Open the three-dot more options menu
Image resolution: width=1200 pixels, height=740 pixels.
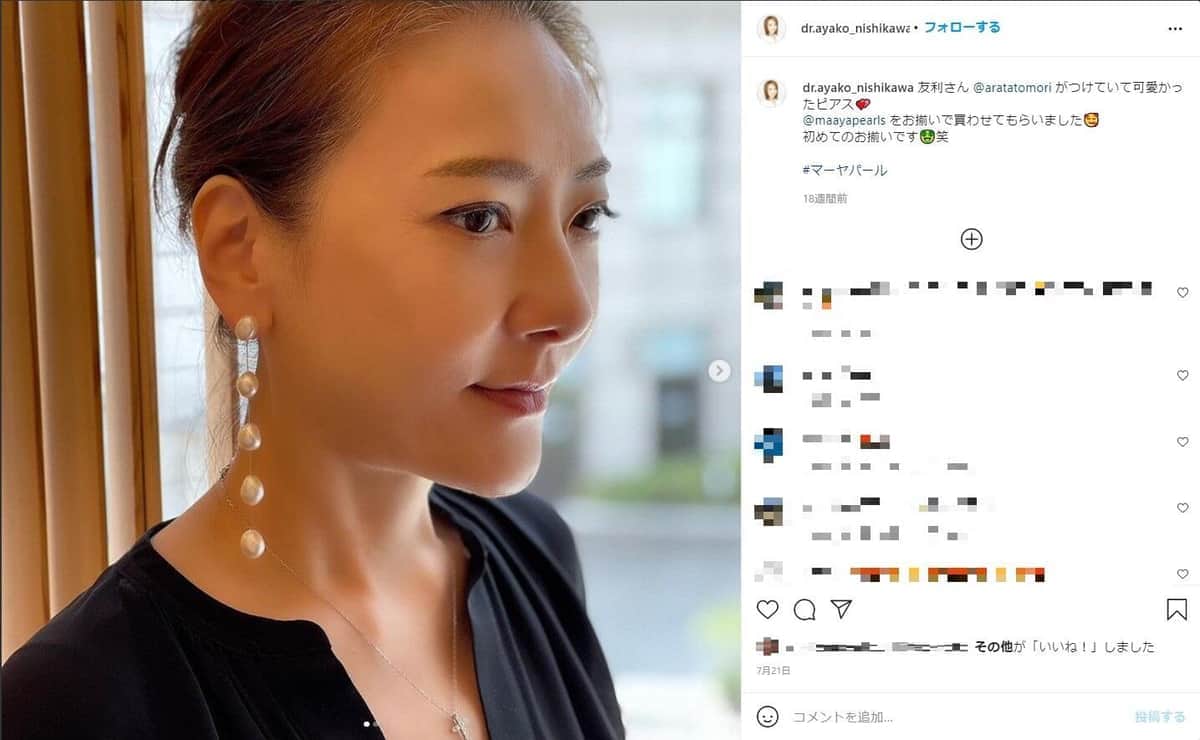point(1175,29)
